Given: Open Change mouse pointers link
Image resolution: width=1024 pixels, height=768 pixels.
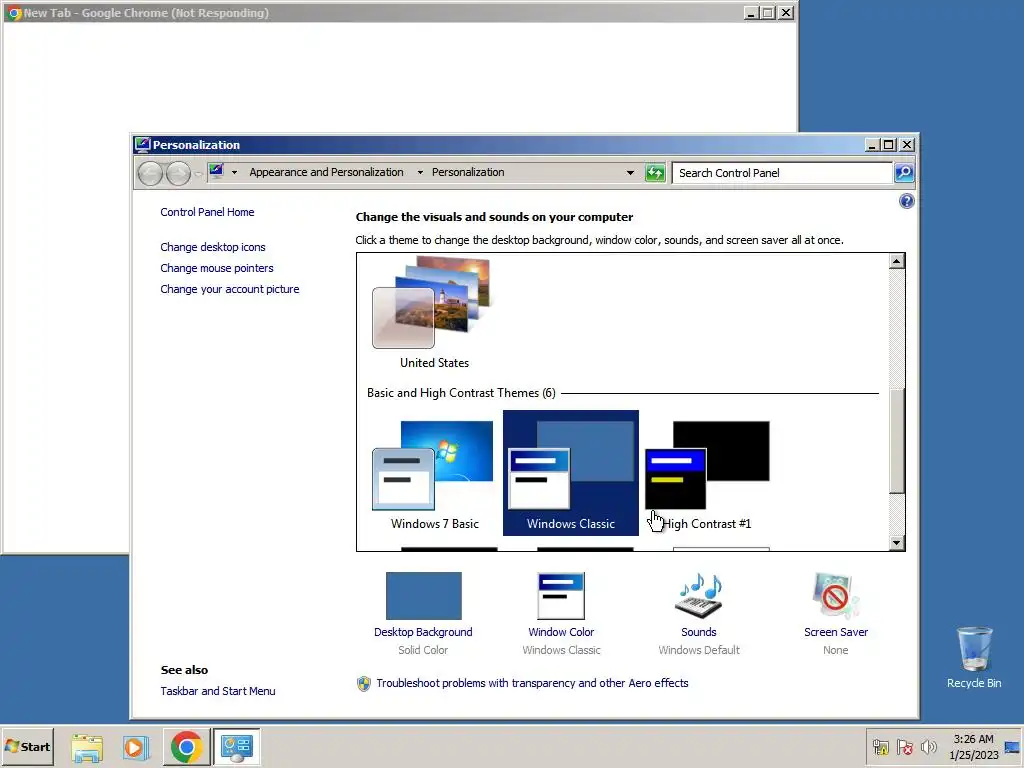Looking at the screenshot, I should [217, 268].
